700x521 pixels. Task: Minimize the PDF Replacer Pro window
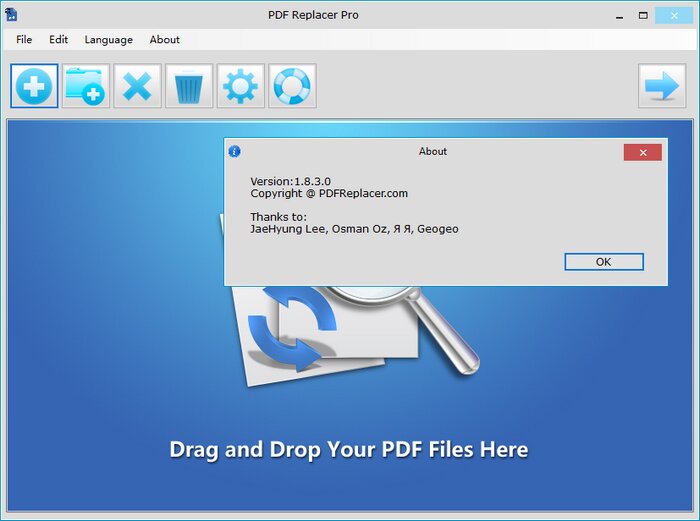620,16
